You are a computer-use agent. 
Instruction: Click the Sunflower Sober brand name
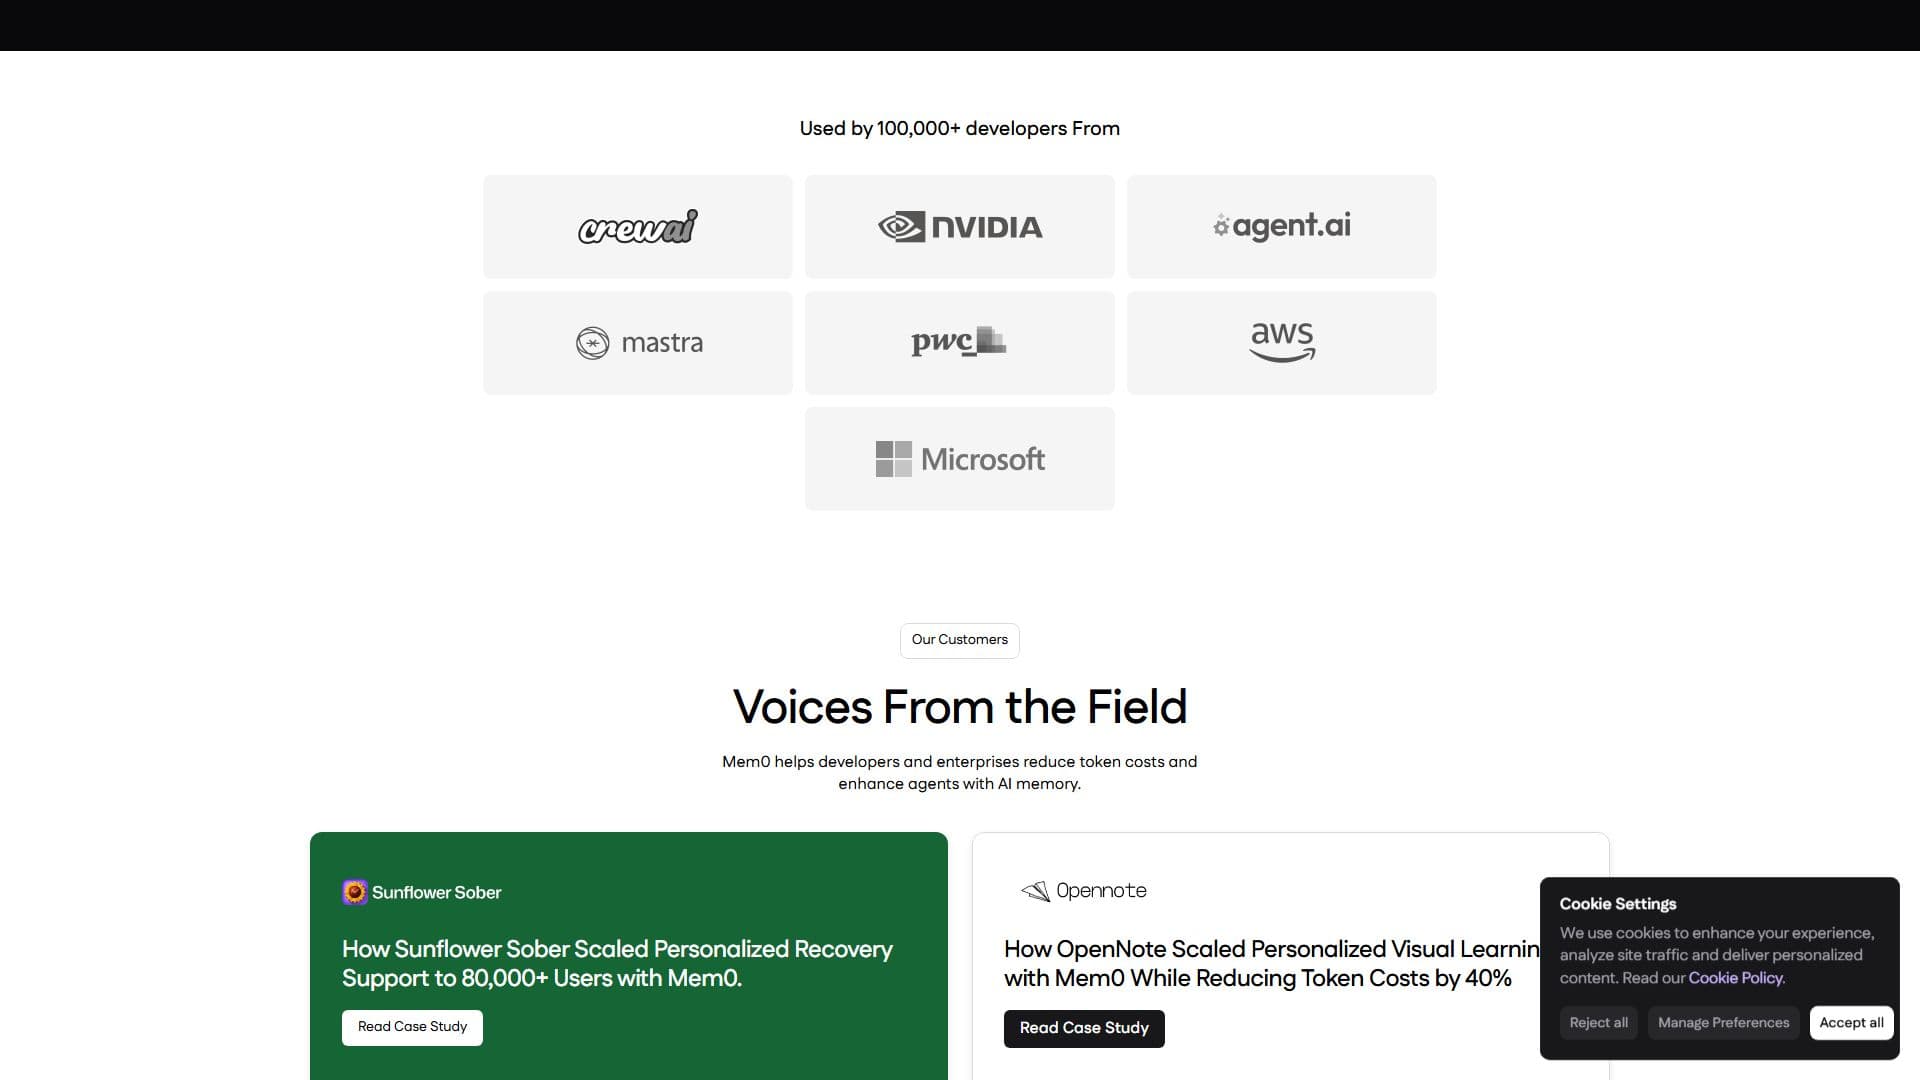(437, 892)
